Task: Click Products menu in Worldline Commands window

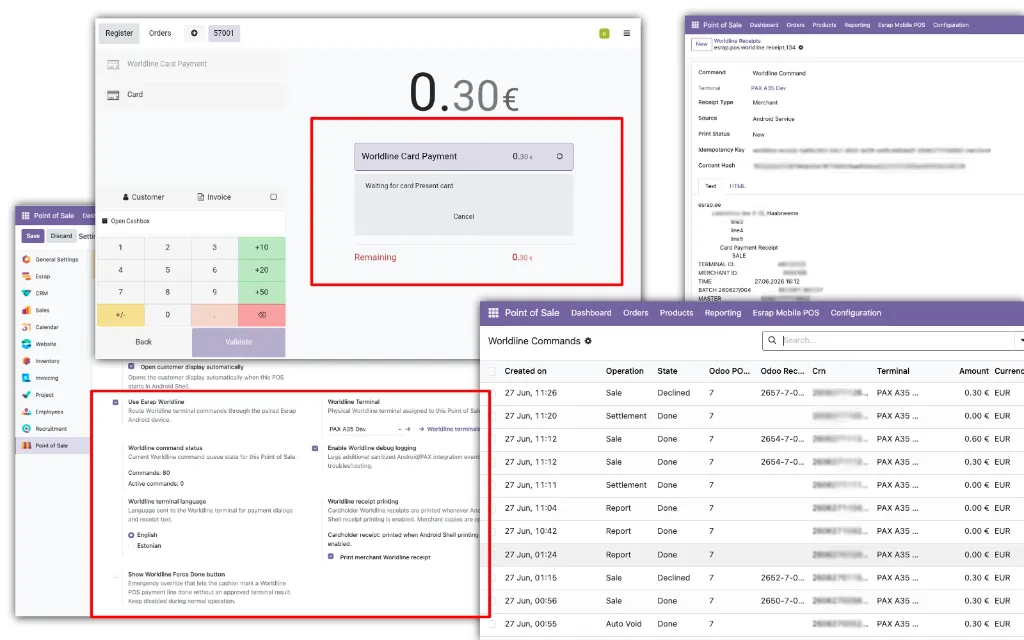Action: coord(676,313)
